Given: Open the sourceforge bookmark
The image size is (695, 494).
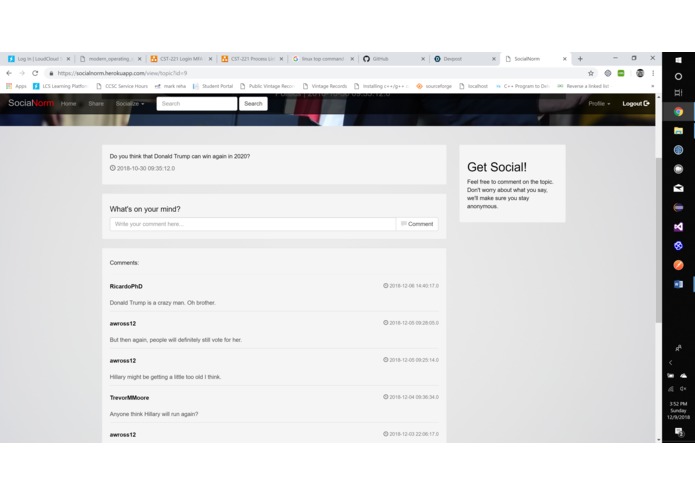Looking at the screenshot, I should pos(434,86).
